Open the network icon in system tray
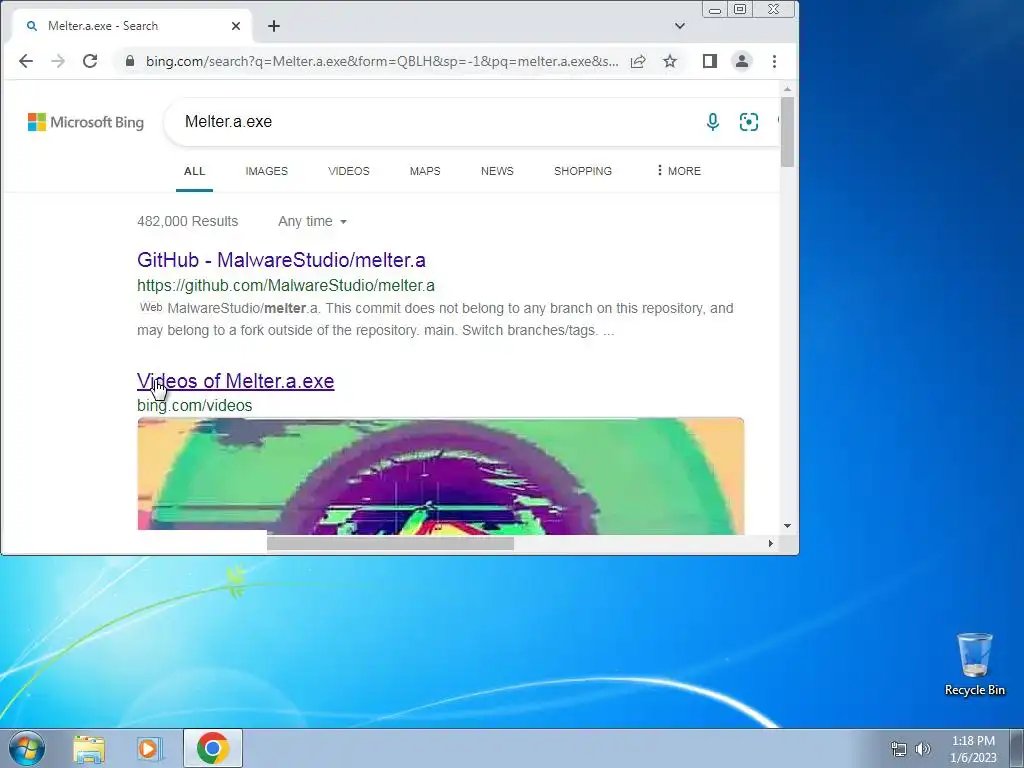 coord(899,749)
